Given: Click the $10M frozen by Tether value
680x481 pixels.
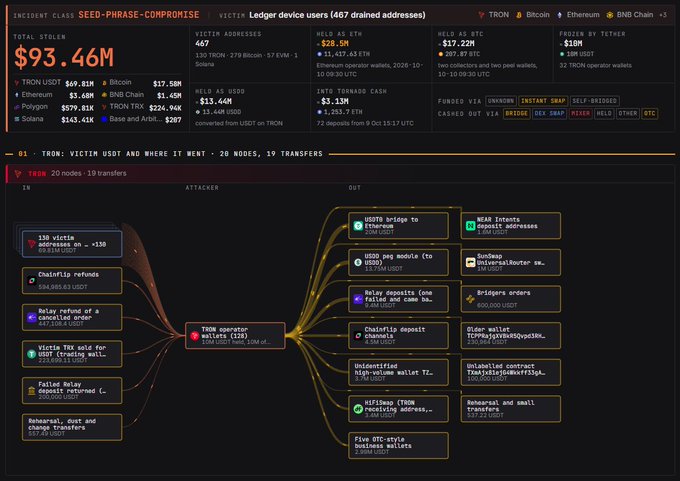Looking at the screenshot, I should (573, 43).
